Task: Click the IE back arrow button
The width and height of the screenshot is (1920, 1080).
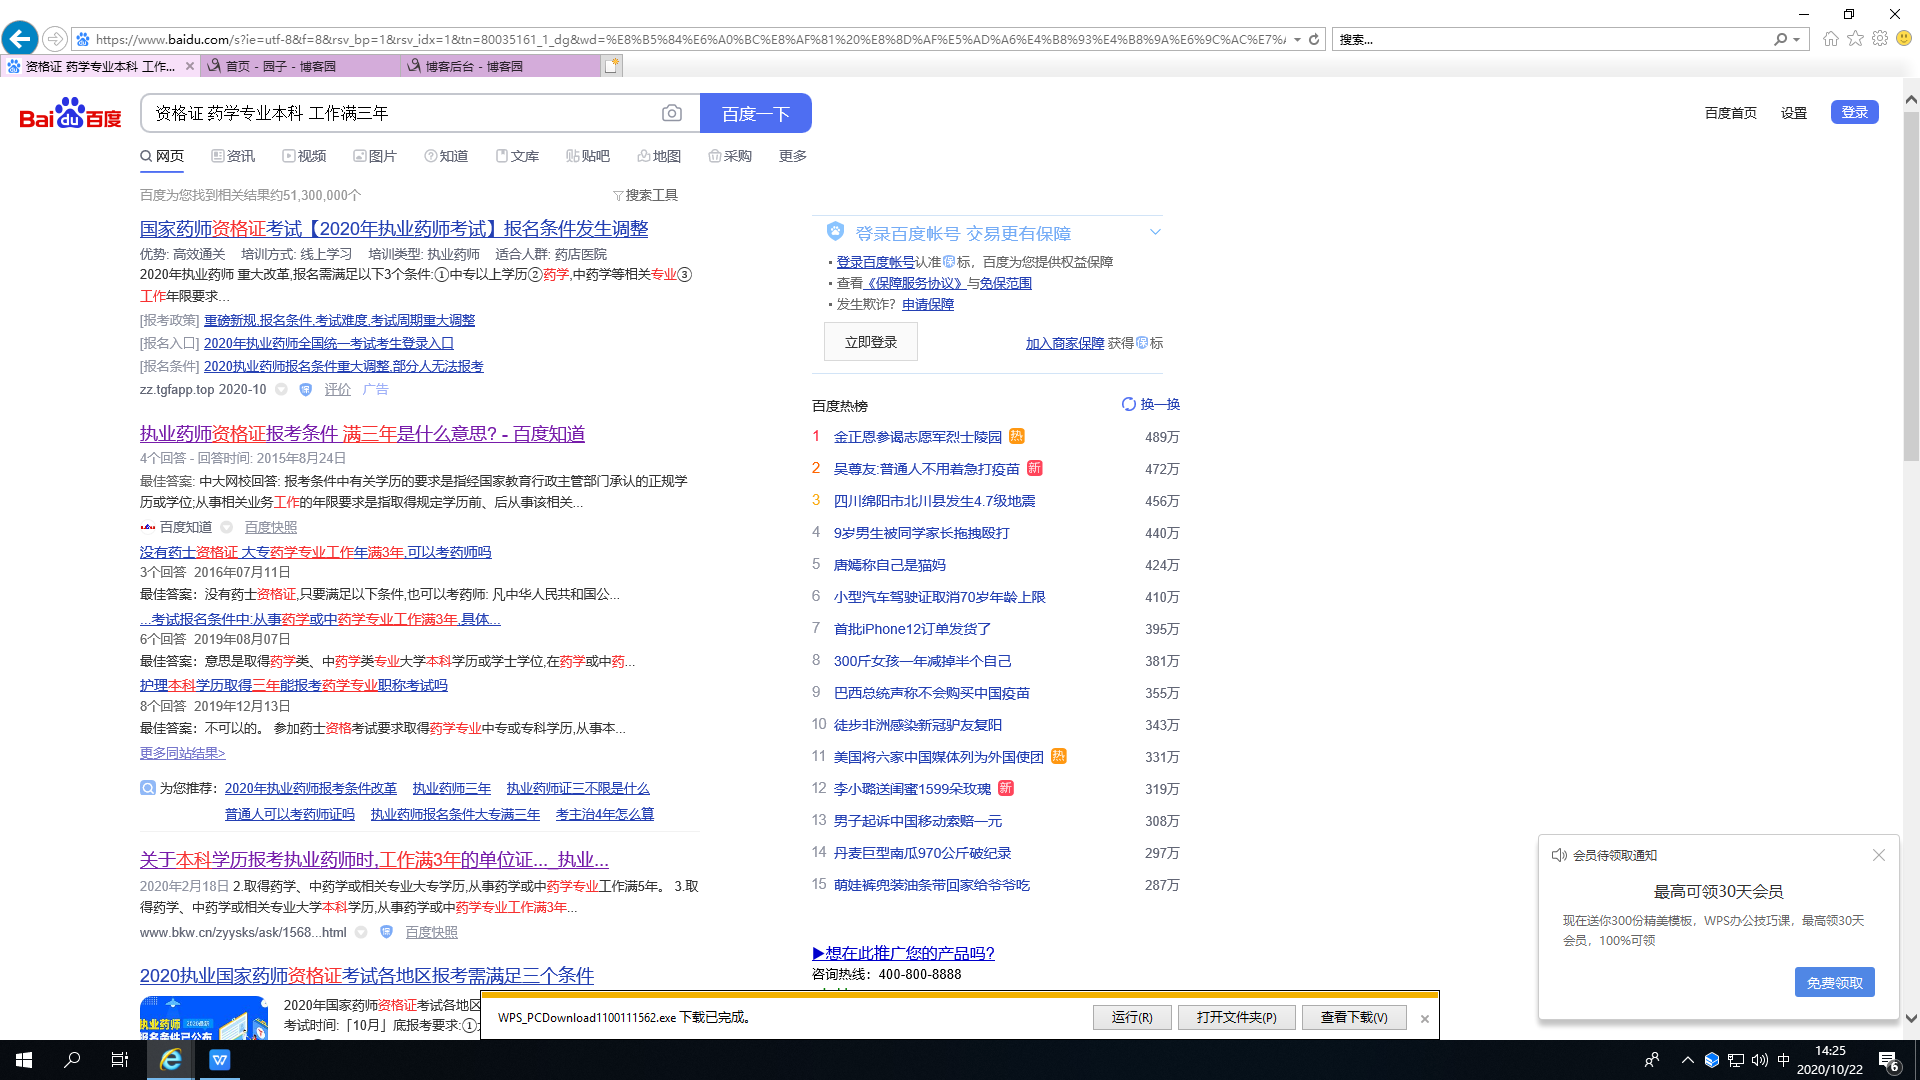Action: point(20,39)
